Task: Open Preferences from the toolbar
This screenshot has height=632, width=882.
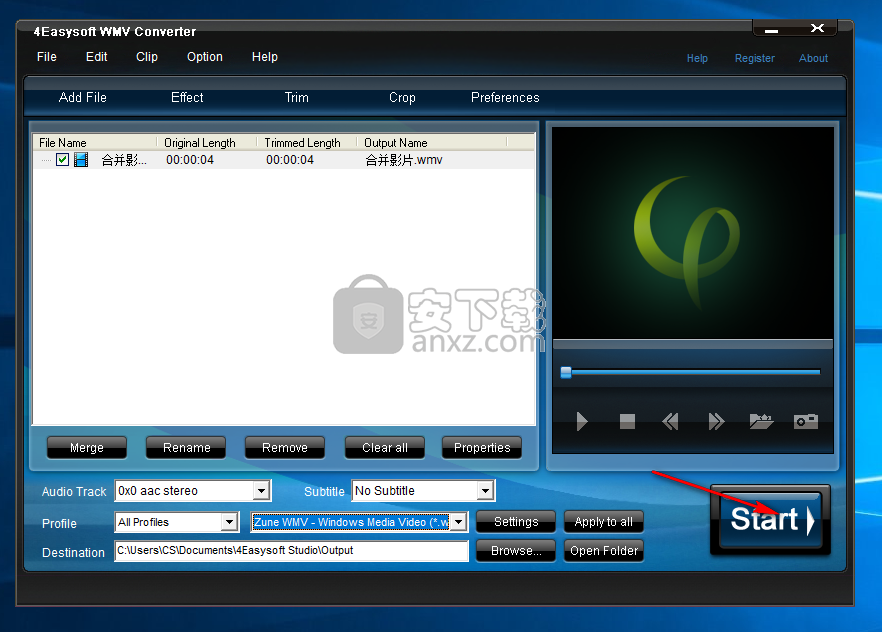Action: coord(505,97)
